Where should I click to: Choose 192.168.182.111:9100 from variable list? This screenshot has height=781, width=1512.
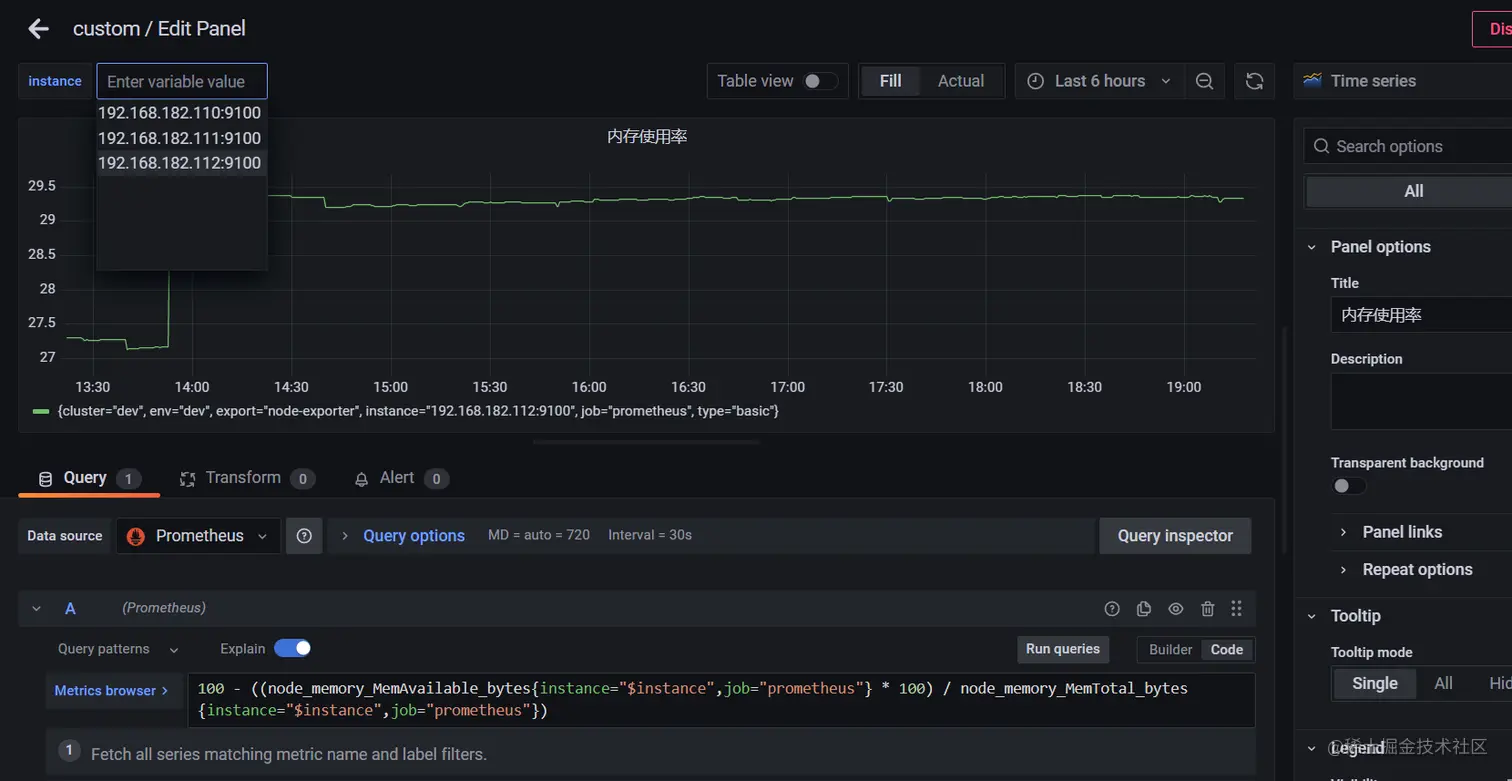[x=180, y=138]
